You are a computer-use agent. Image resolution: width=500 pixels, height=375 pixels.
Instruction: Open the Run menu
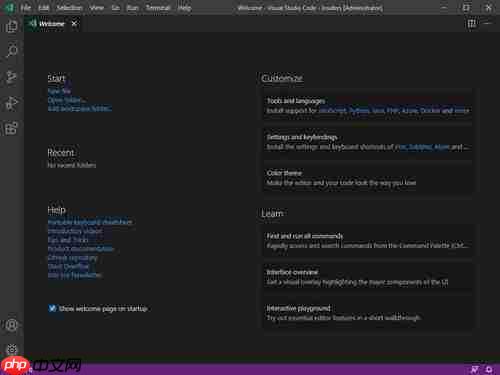[132, 8]
